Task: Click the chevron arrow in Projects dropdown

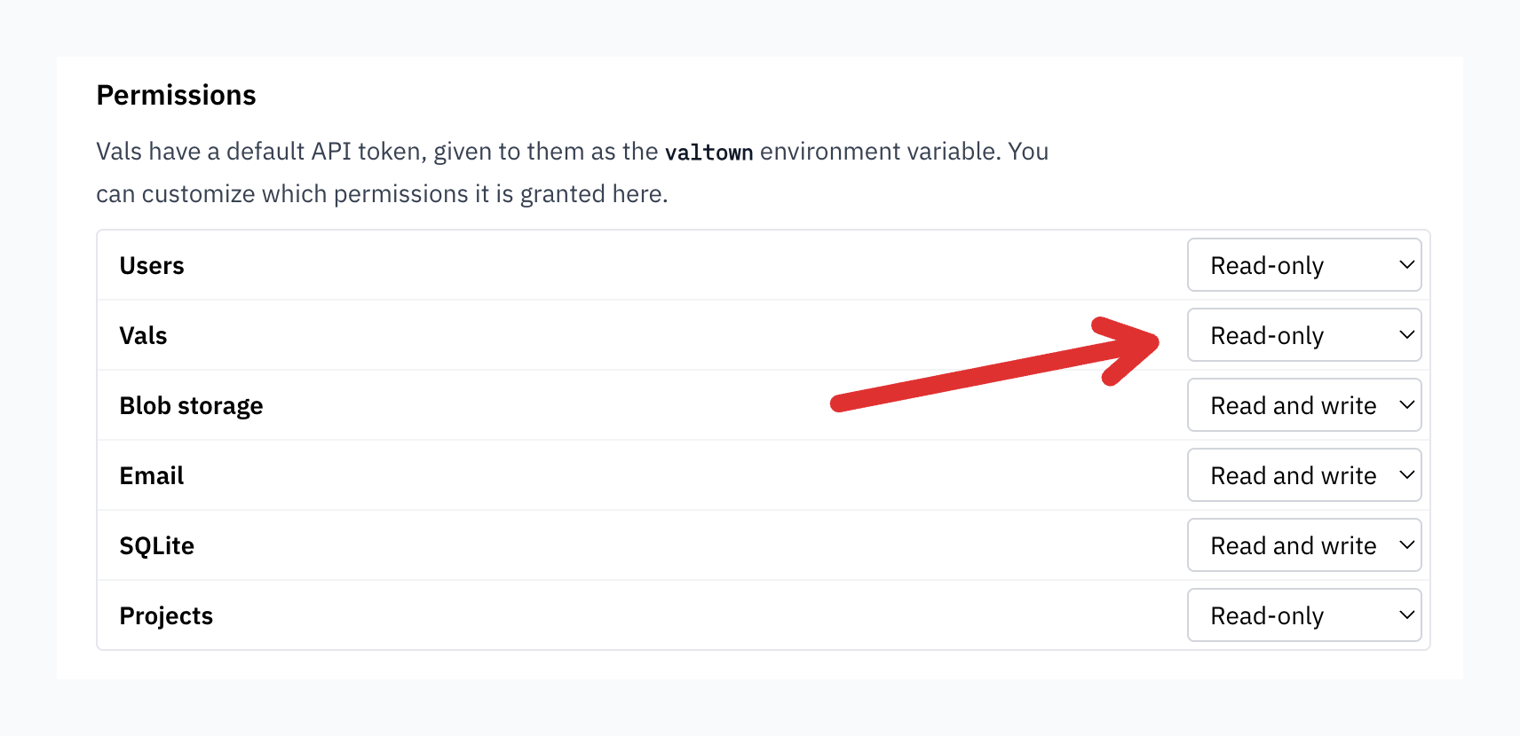Action: tap(1406, 615)
